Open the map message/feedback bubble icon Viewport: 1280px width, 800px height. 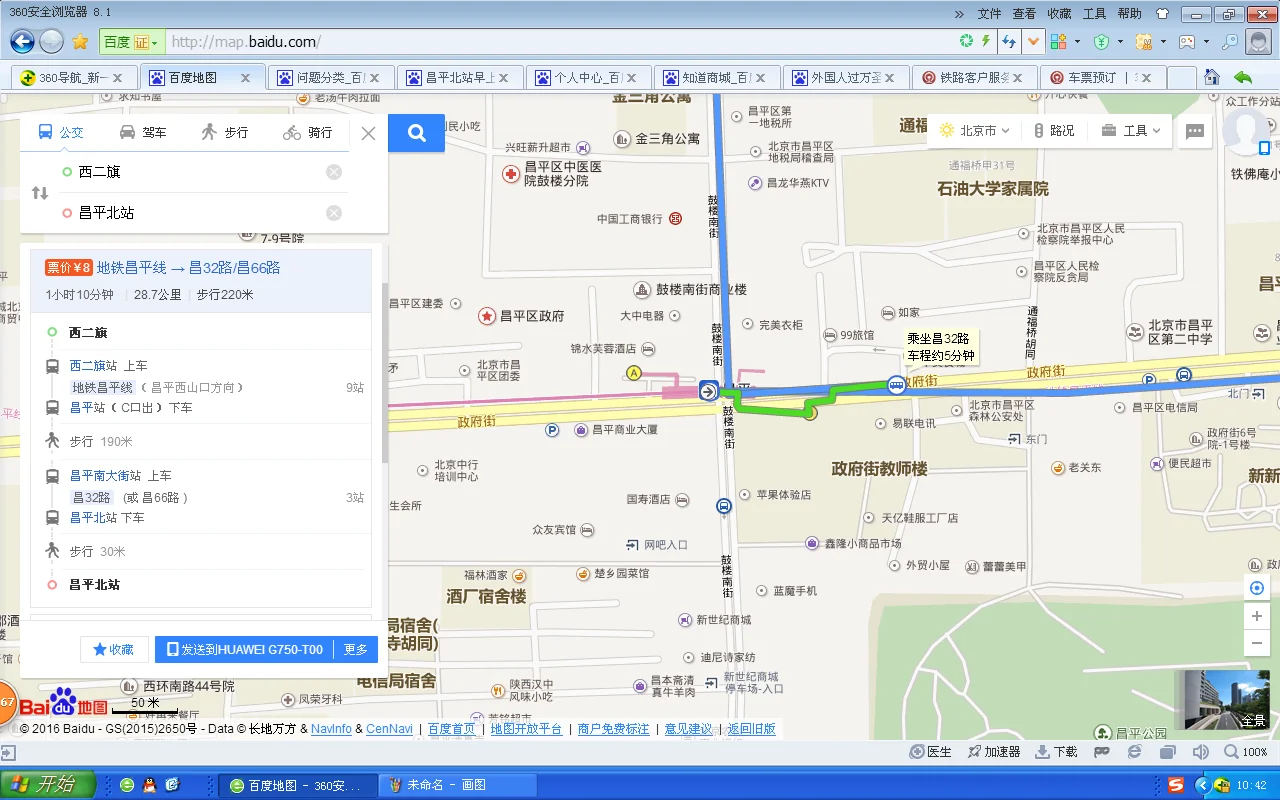pyautogui.click(x=1194, y=130)
